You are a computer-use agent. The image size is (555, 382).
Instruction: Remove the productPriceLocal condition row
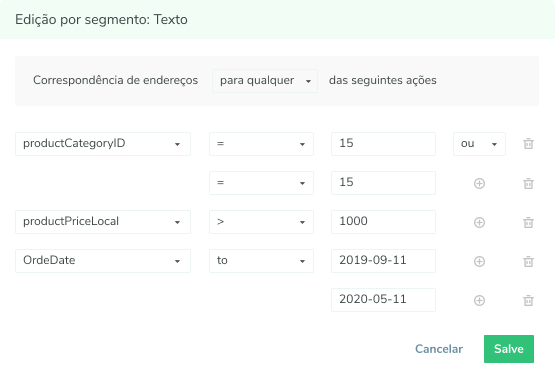pos(528,222)
